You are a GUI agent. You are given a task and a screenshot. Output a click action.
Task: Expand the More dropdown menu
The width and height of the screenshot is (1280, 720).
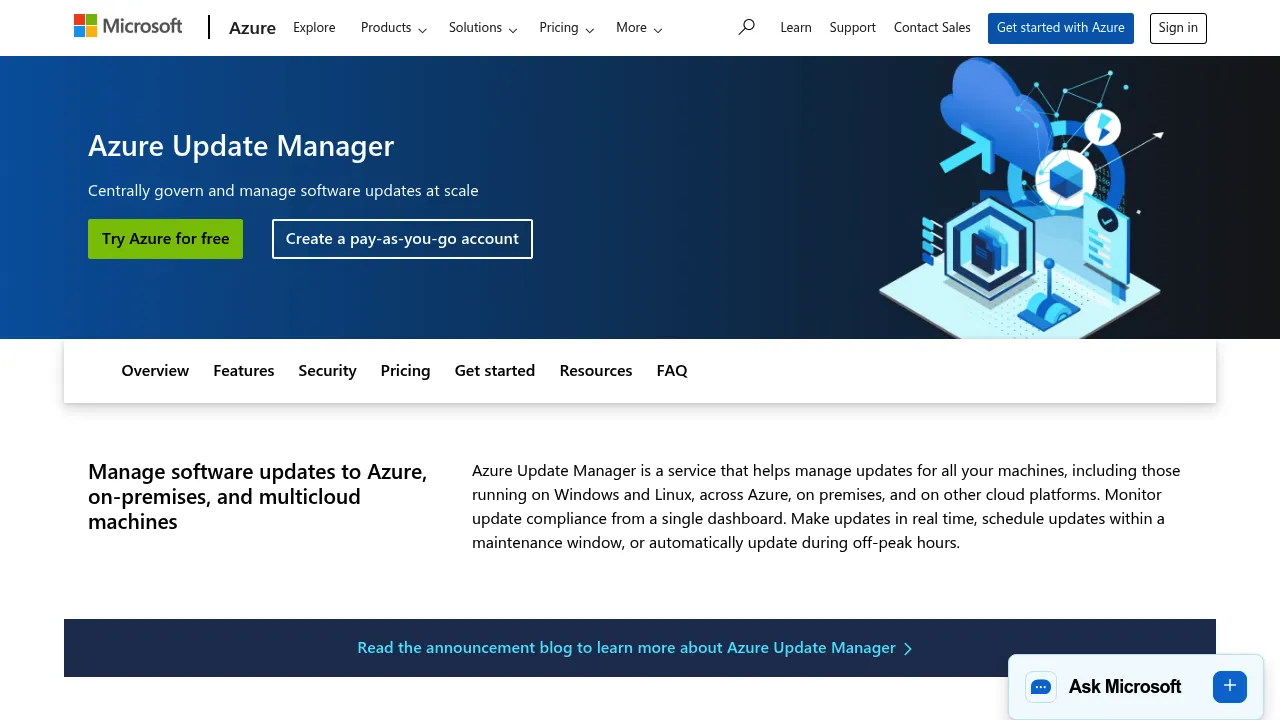[639, 28]
